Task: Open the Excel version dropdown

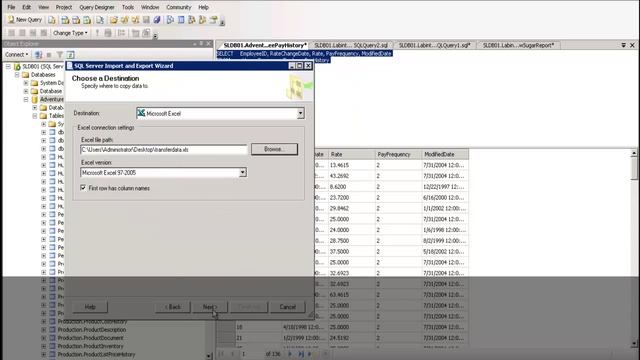Action: pos(242,173)
